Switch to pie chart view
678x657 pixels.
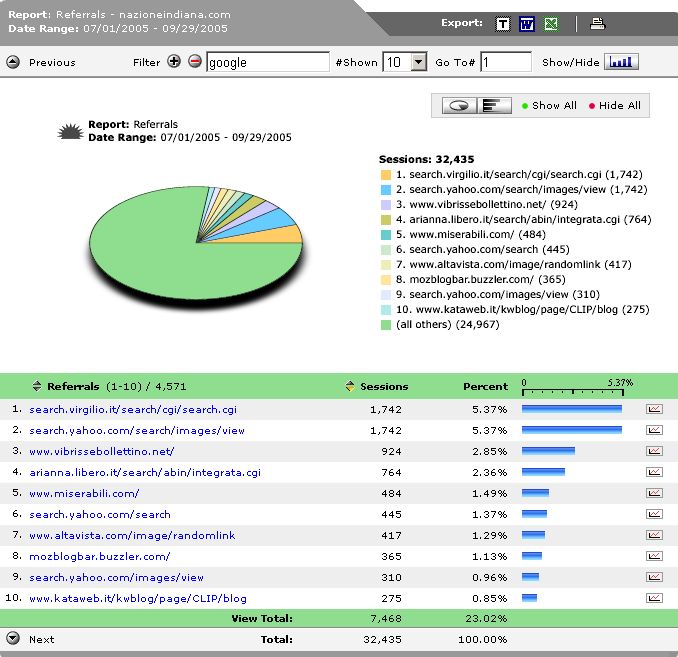pyautogui.click(x=459, y=105)
